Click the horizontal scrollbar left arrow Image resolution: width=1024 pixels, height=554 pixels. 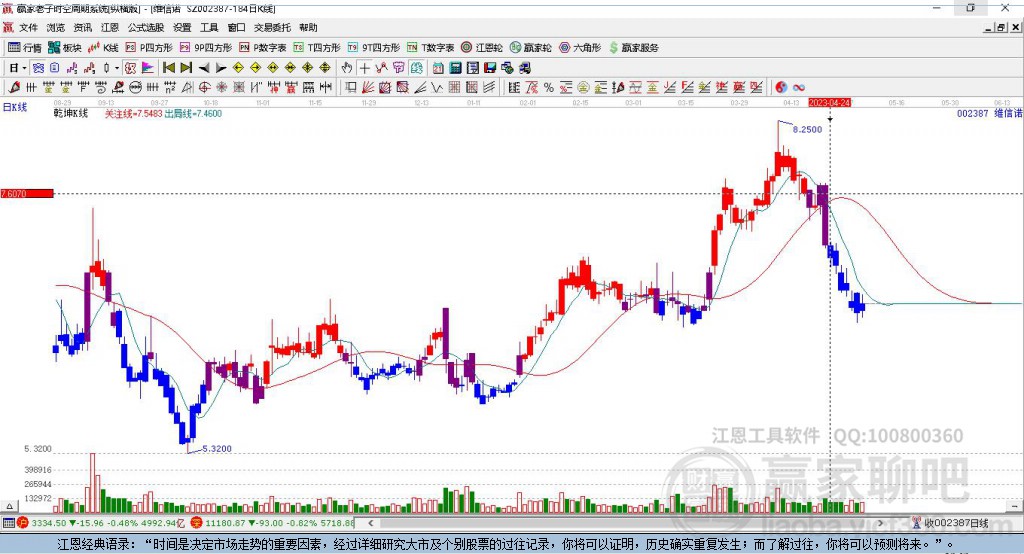371,523
